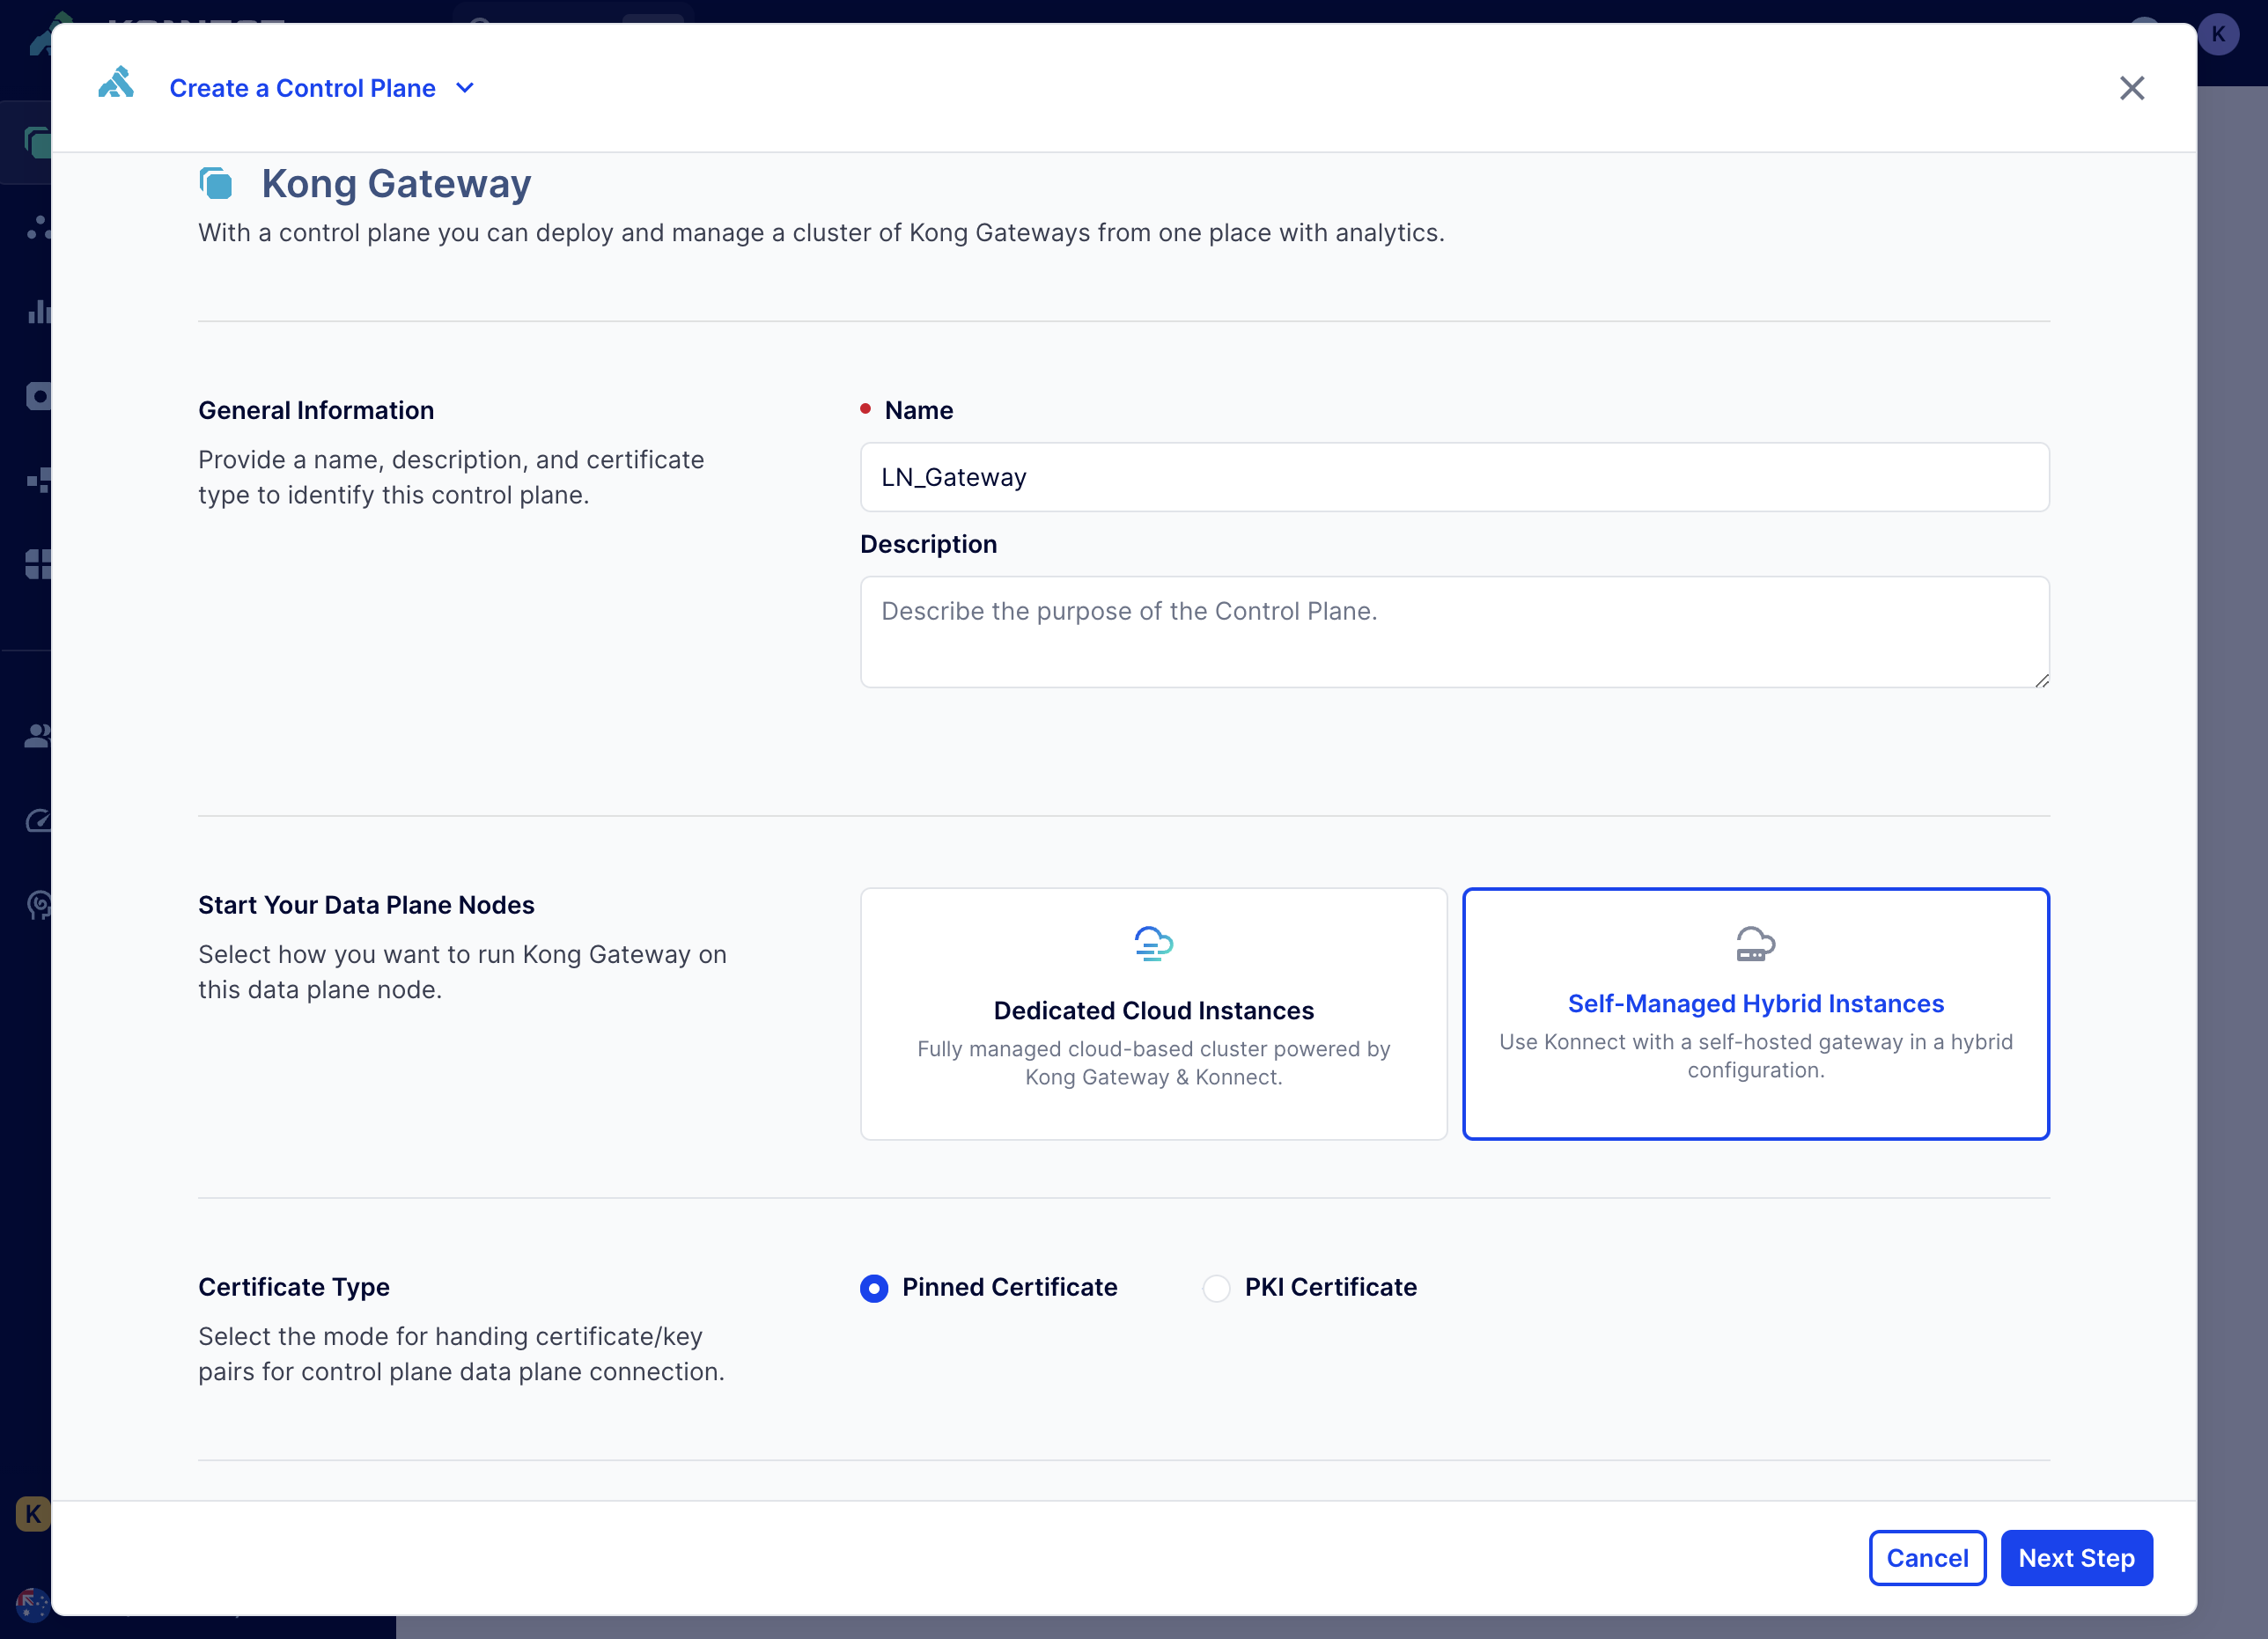Viewport: 2268px width, 1639px height.
Task: Click the Cancel button
Action: point(1927,1558)
